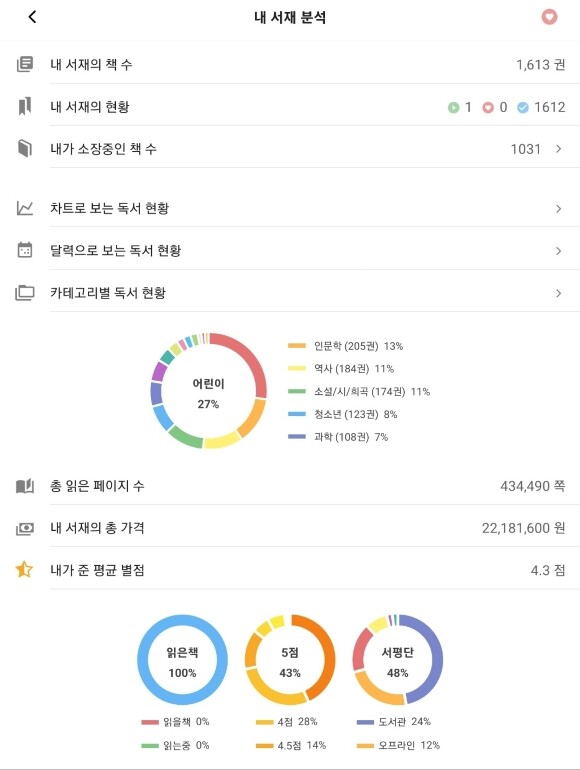Click the 인문학 (205권) legend entry
This screenshot has height=770, width=580.
coord(346,346)
